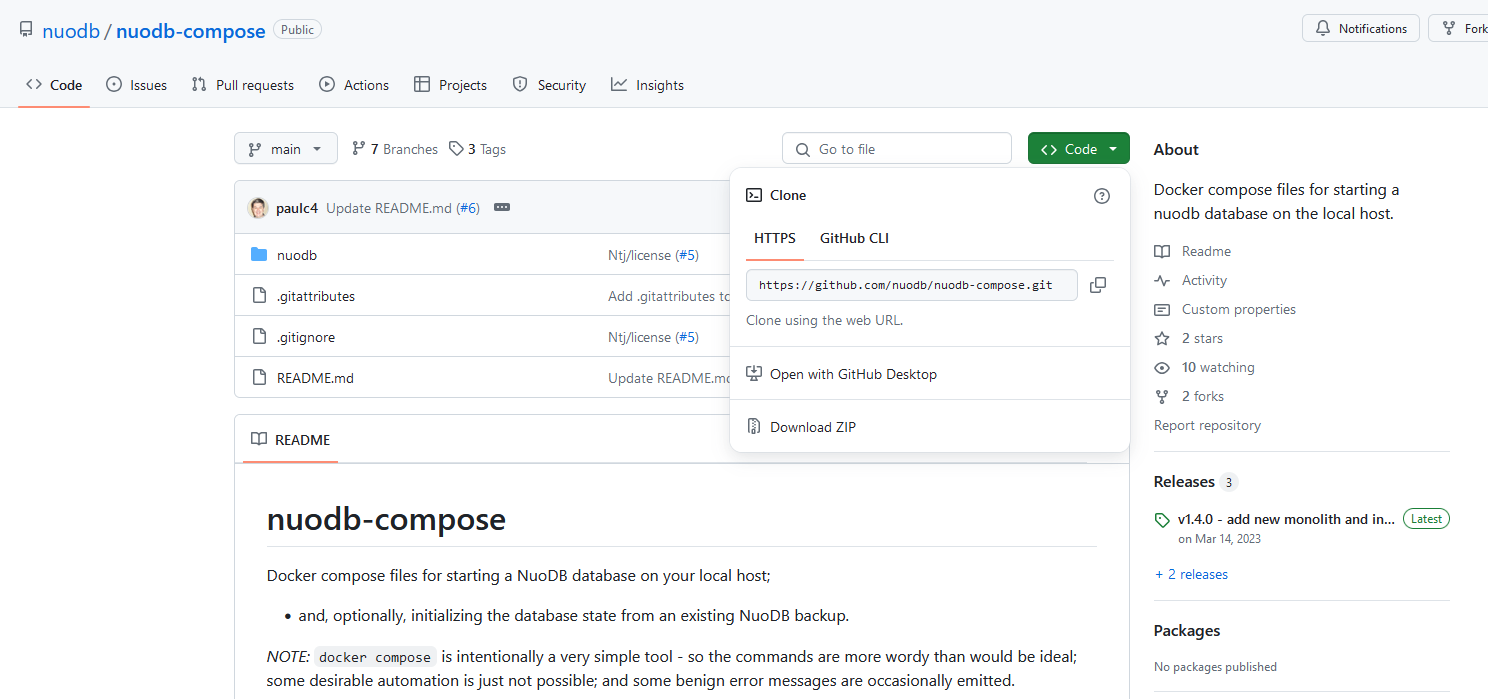The width and height of the screenshot is (1488, 699).
Task: Switch to the Insights tab
Action: [x=647, y=85]
